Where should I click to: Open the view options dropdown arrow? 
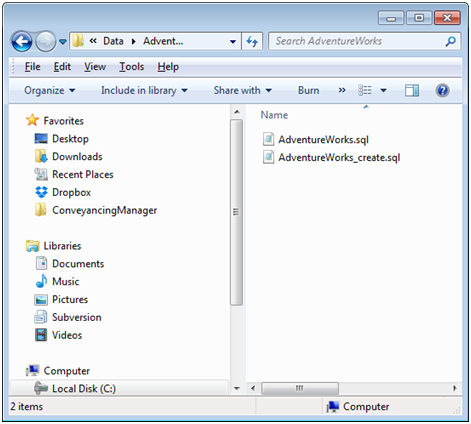383,90
